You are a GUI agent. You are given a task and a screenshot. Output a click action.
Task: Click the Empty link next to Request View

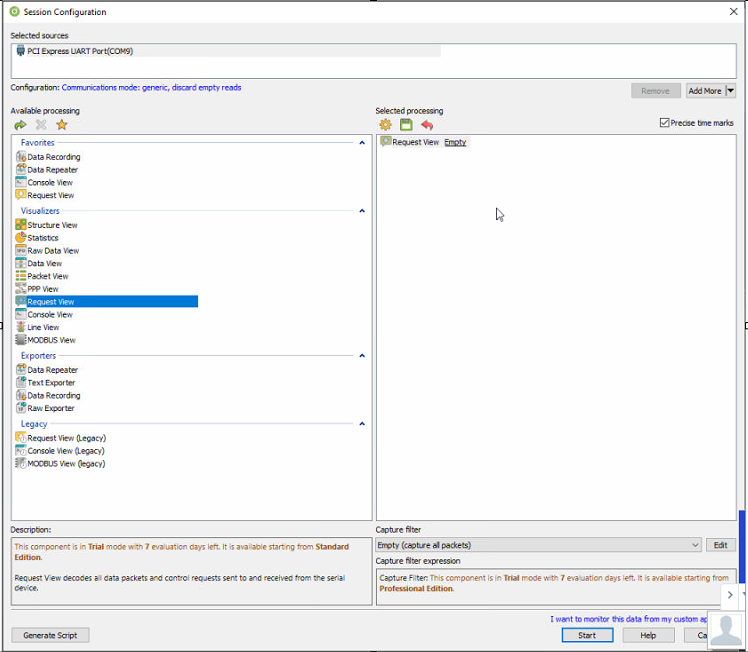(x=455, y=142)
